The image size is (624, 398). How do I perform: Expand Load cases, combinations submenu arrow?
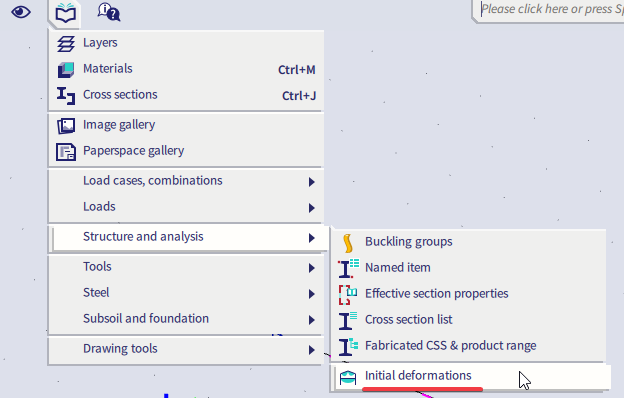point(312,182)
